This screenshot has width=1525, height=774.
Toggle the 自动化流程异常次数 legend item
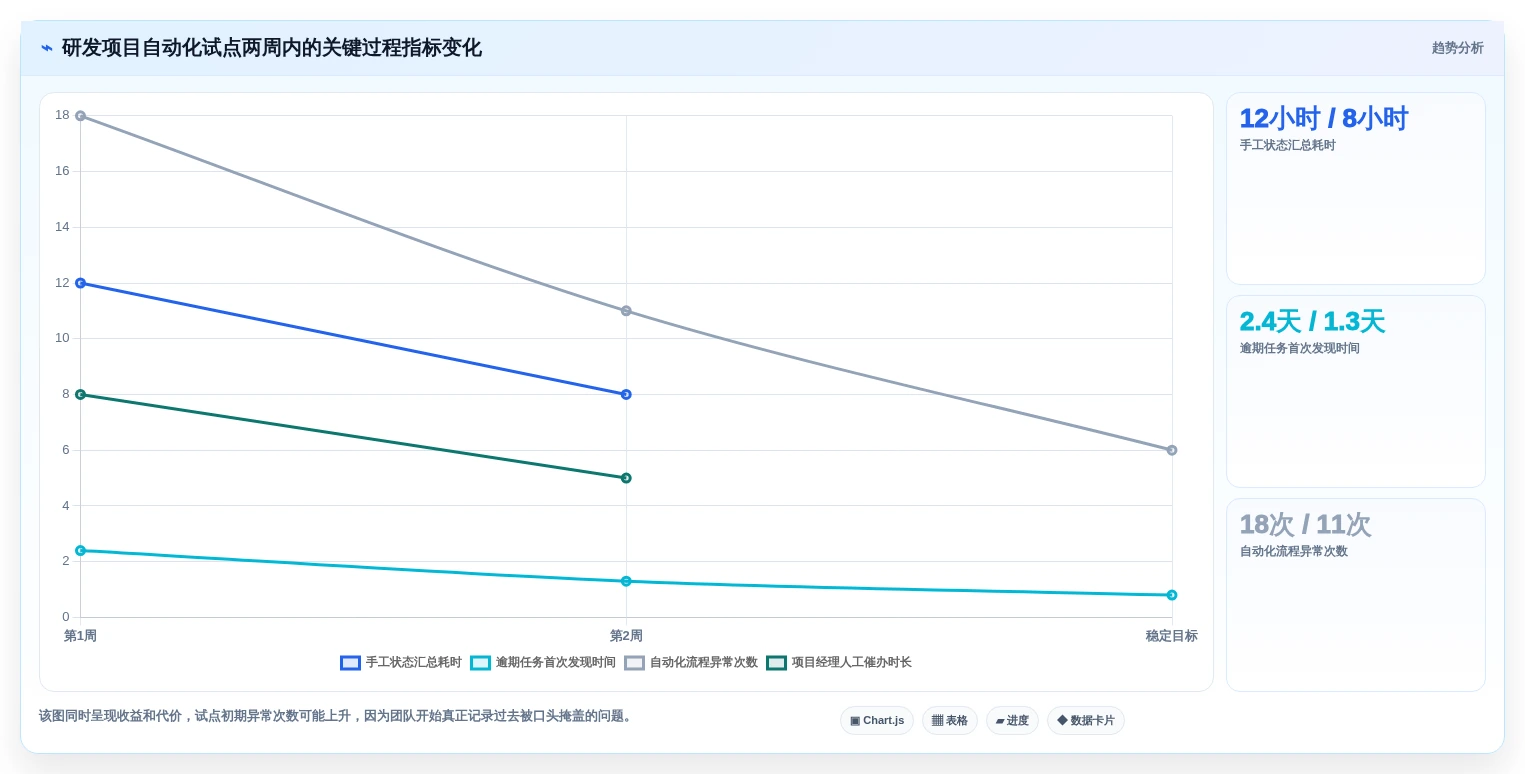(691, 662)
